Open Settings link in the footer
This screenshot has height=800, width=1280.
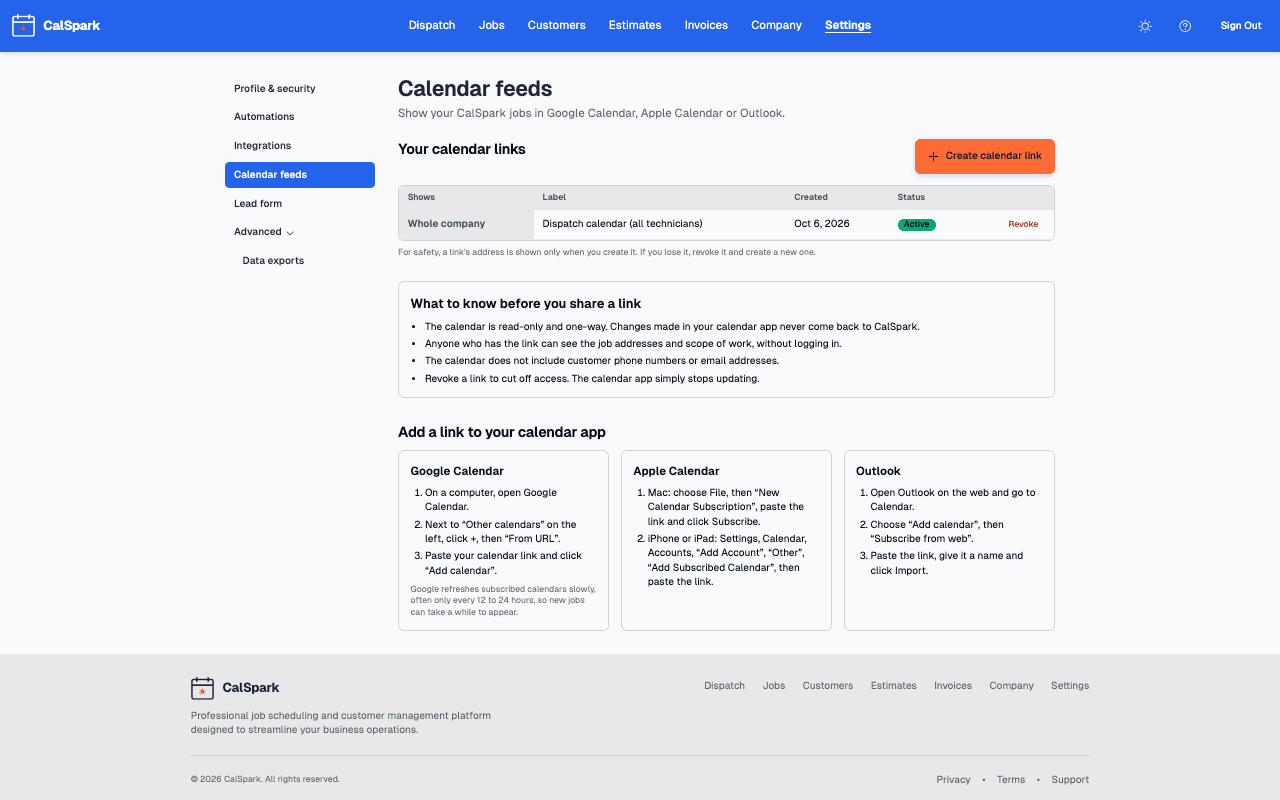[1070, 686]
